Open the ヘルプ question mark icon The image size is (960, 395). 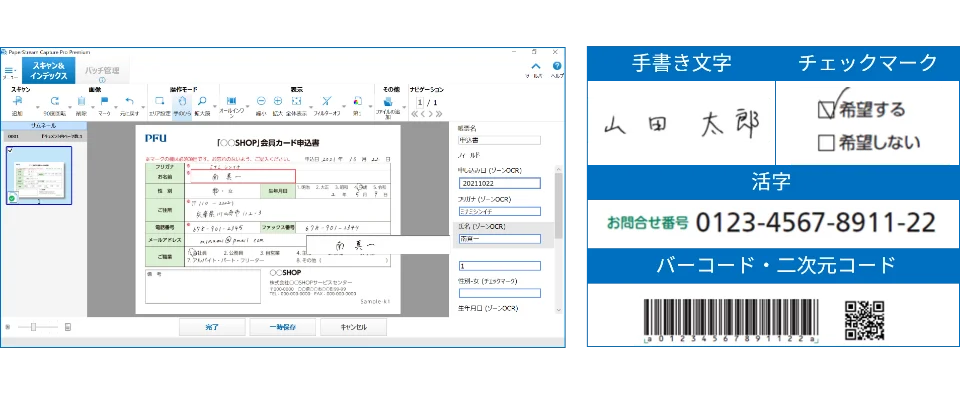tap(557, 66)
